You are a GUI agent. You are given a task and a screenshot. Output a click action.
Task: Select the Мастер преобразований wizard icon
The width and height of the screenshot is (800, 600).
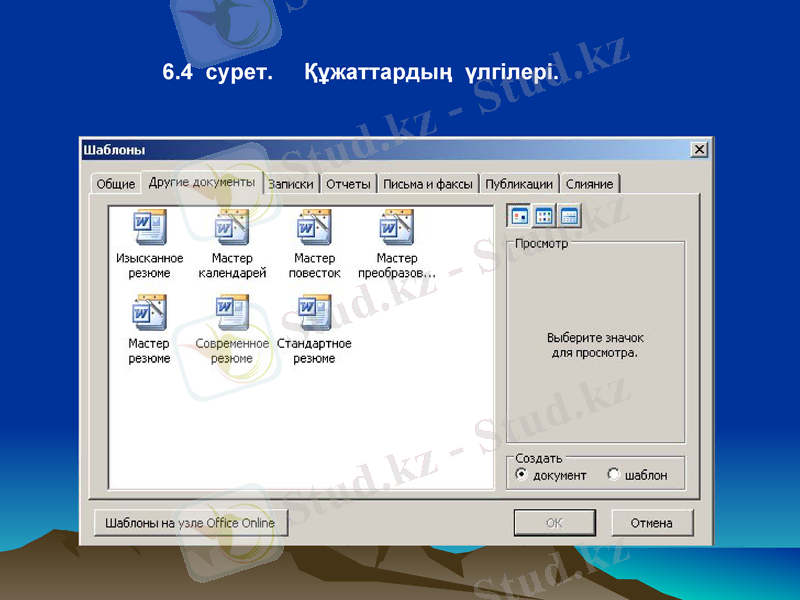click(396, 228)
